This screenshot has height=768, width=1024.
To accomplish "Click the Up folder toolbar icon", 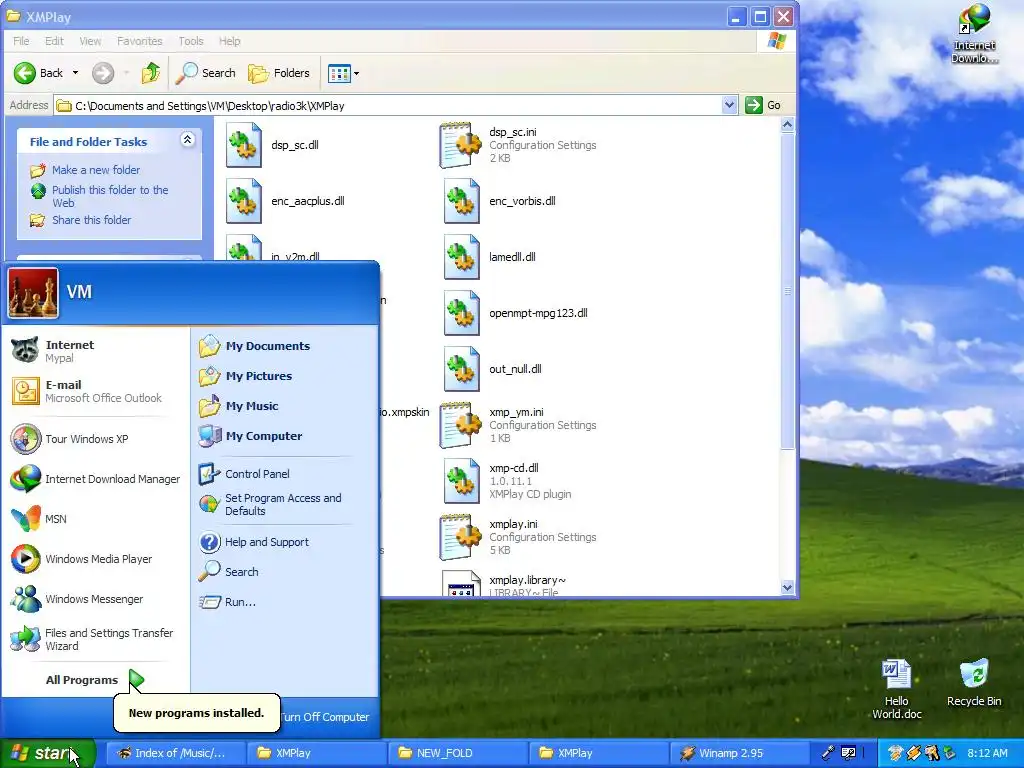I will point(151,73).
